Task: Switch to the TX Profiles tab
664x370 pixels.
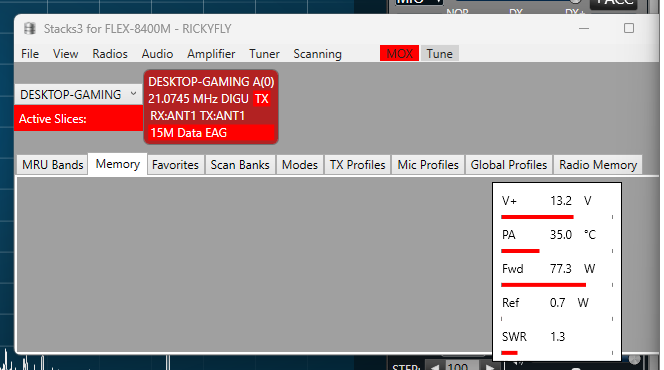Action: click(x=357, y=165)
